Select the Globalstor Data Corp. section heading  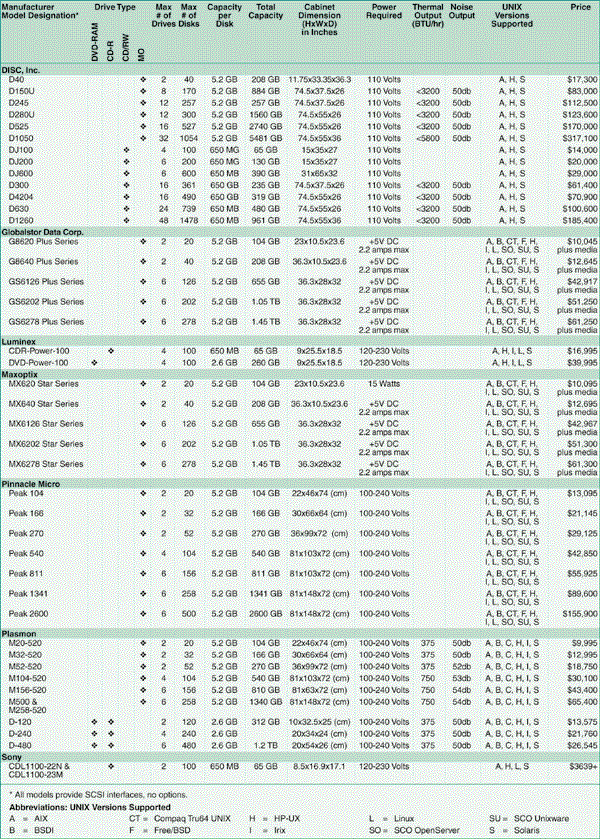[43, 232]
